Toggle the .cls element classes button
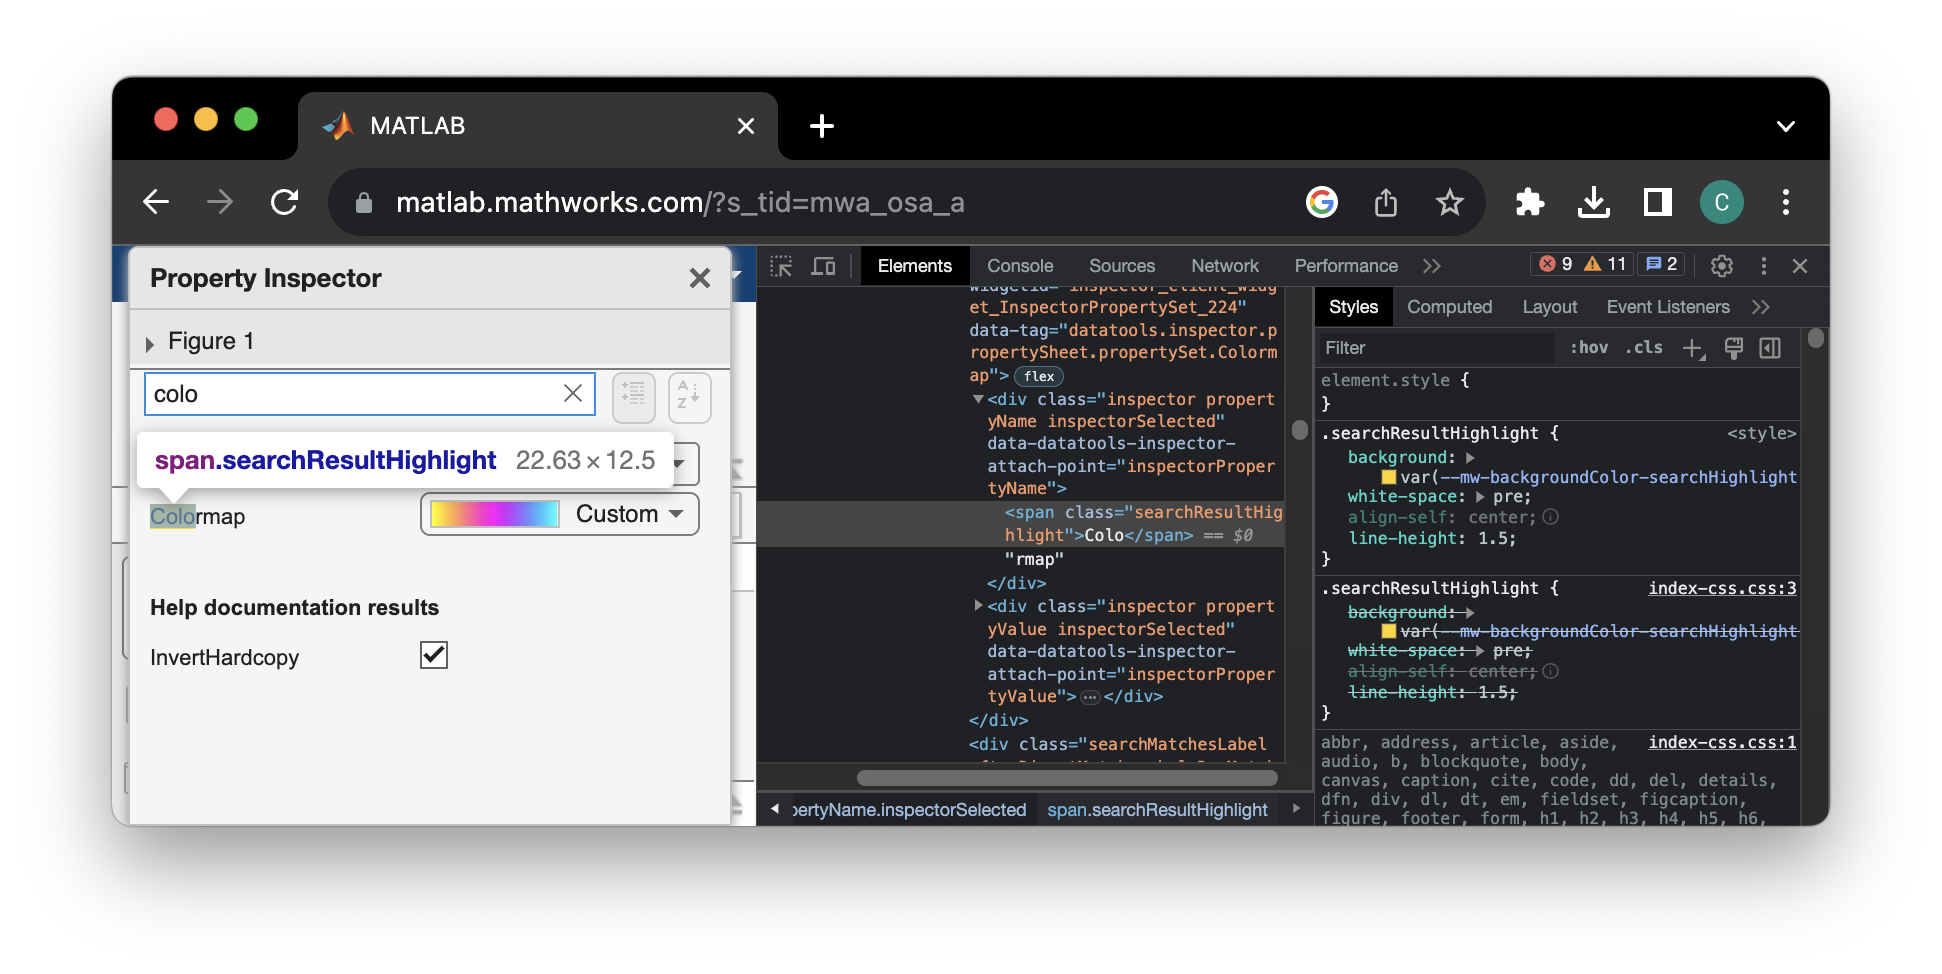This screenshot has height=974, width=1942. click(1644, 348)
